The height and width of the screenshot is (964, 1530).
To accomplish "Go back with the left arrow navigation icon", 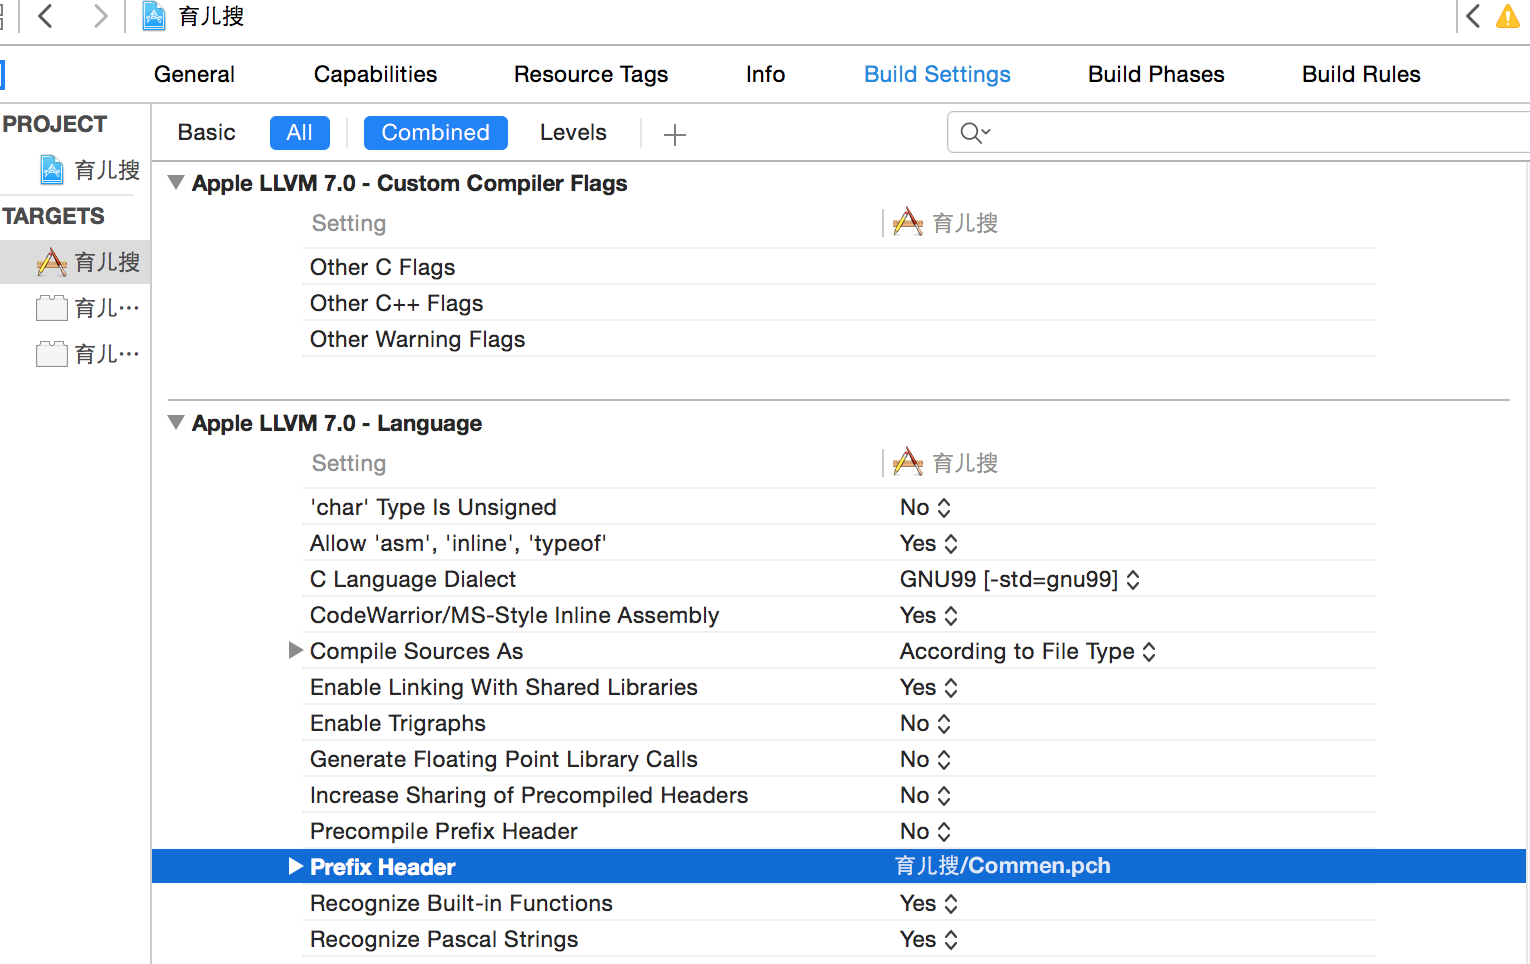I will tap(45, 16).
